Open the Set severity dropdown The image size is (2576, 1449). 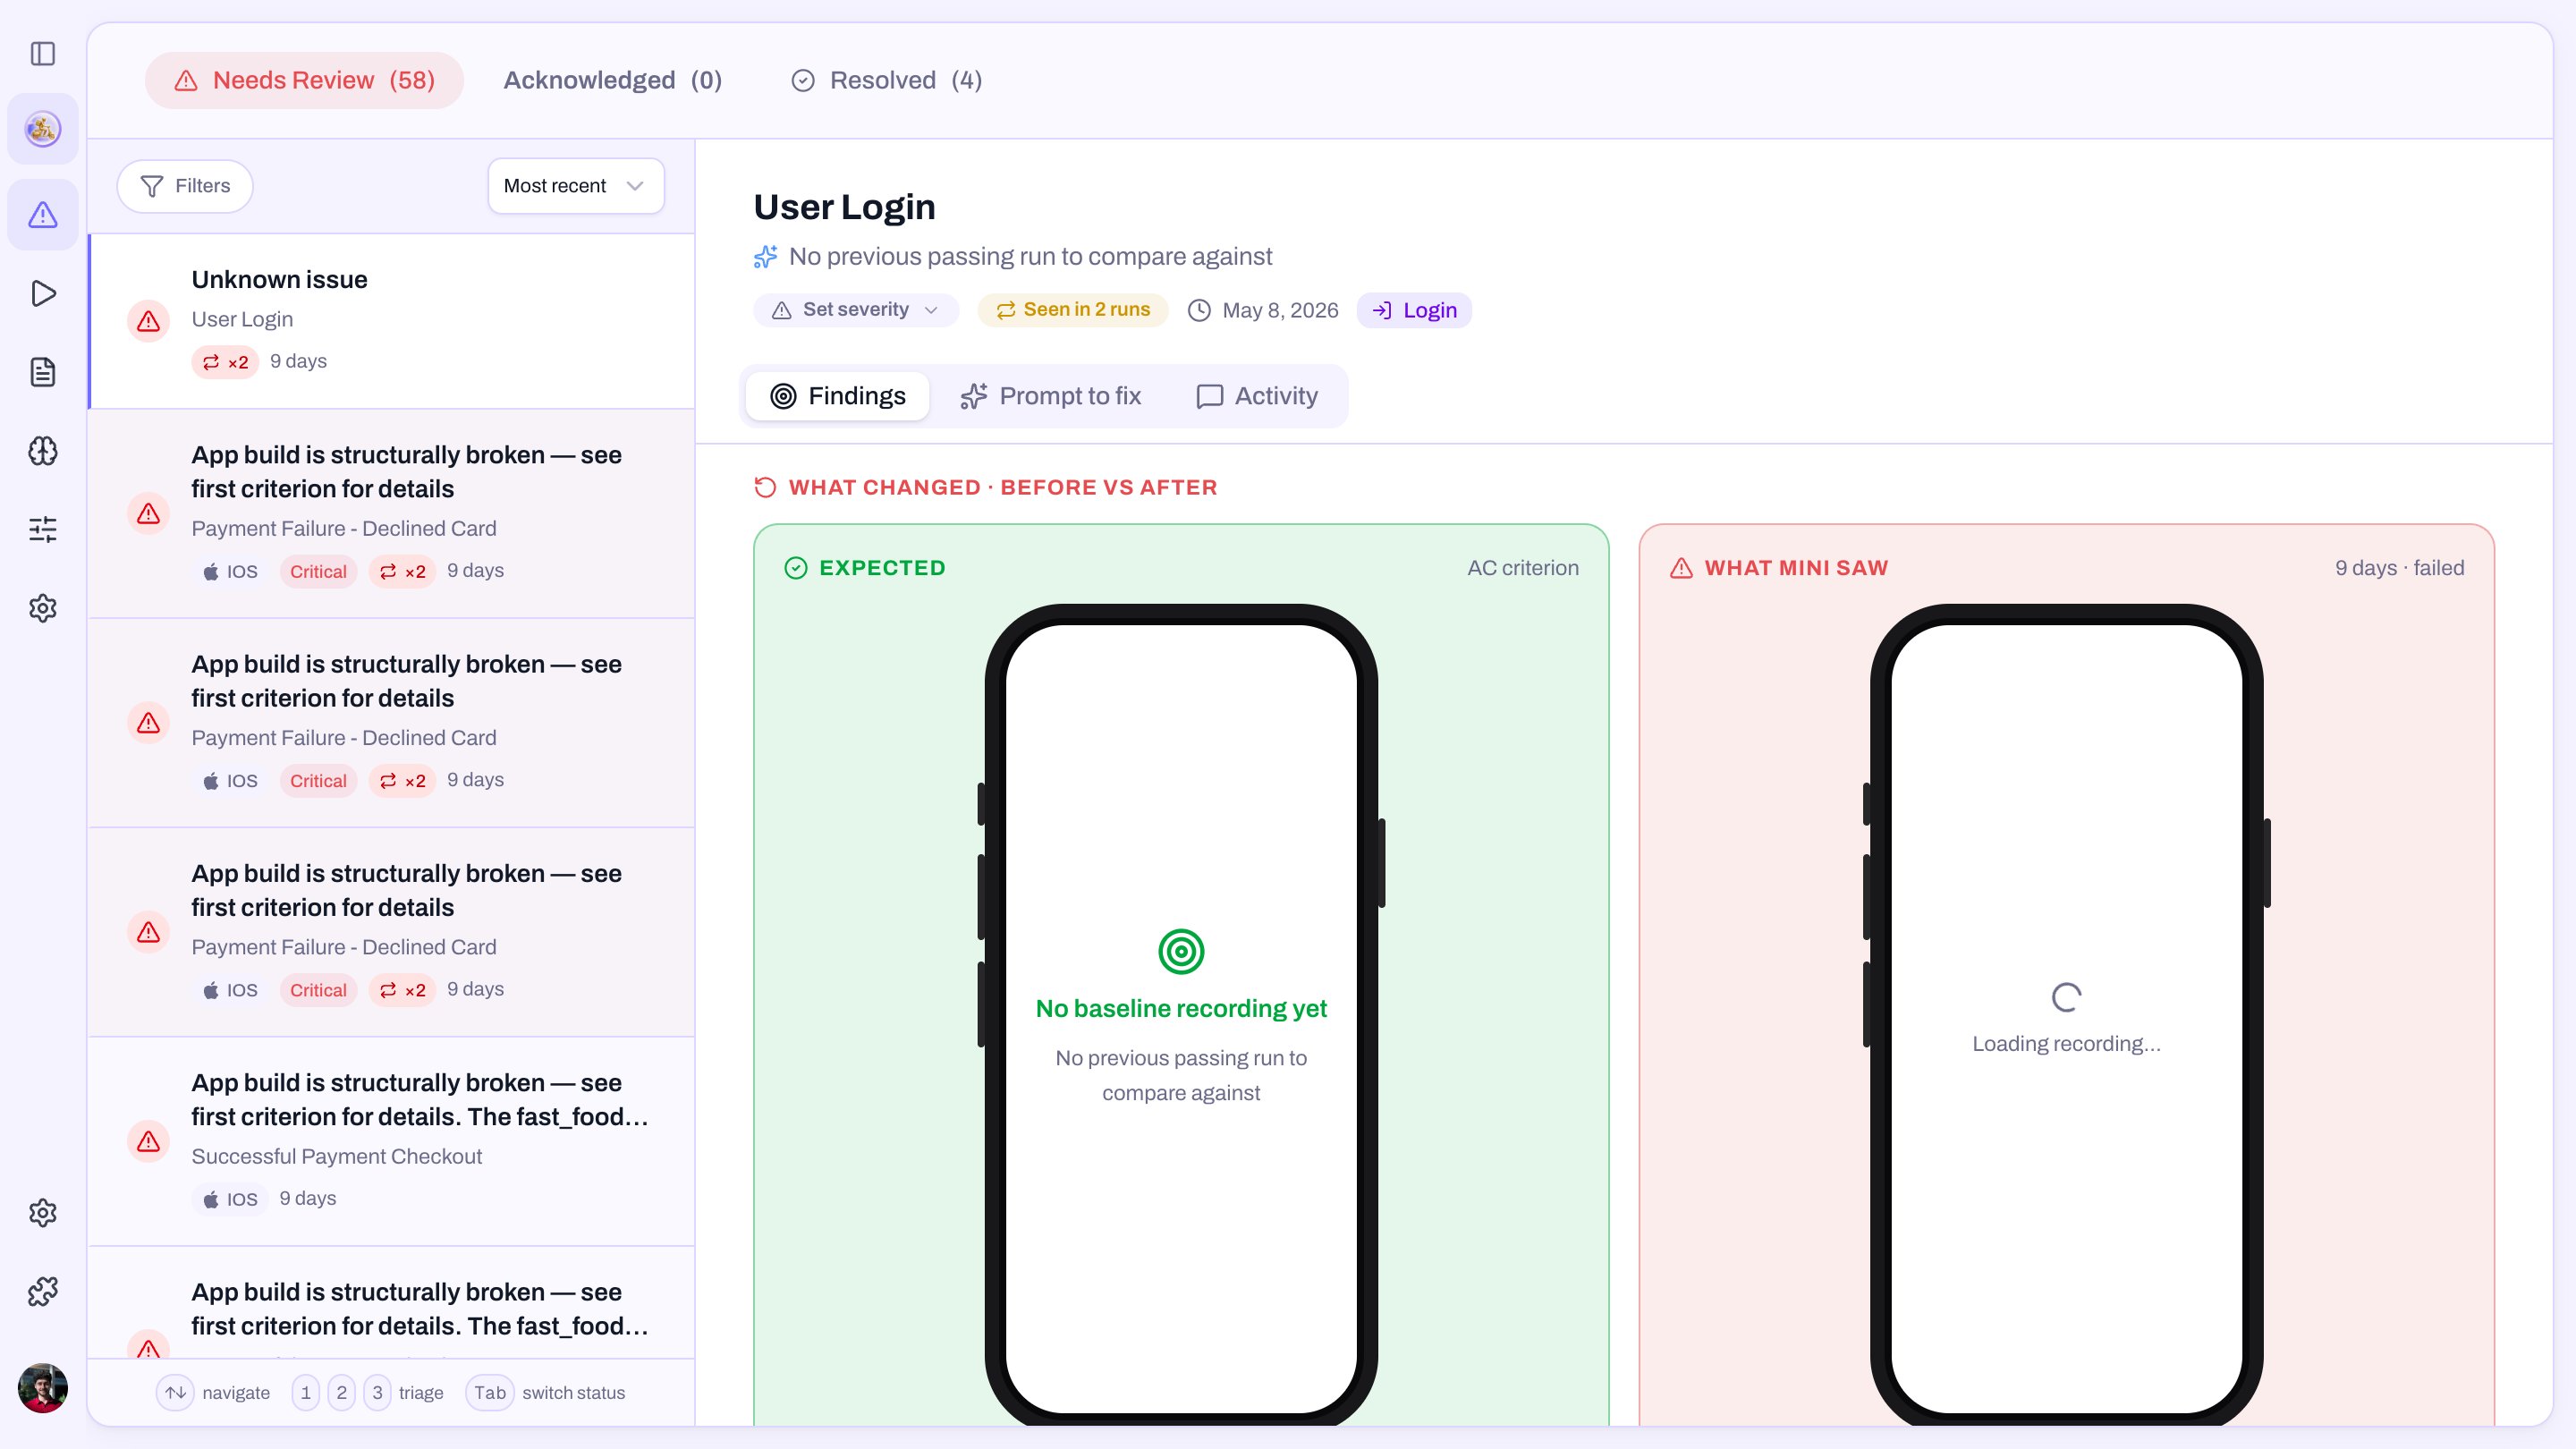[x=856, y=310]
